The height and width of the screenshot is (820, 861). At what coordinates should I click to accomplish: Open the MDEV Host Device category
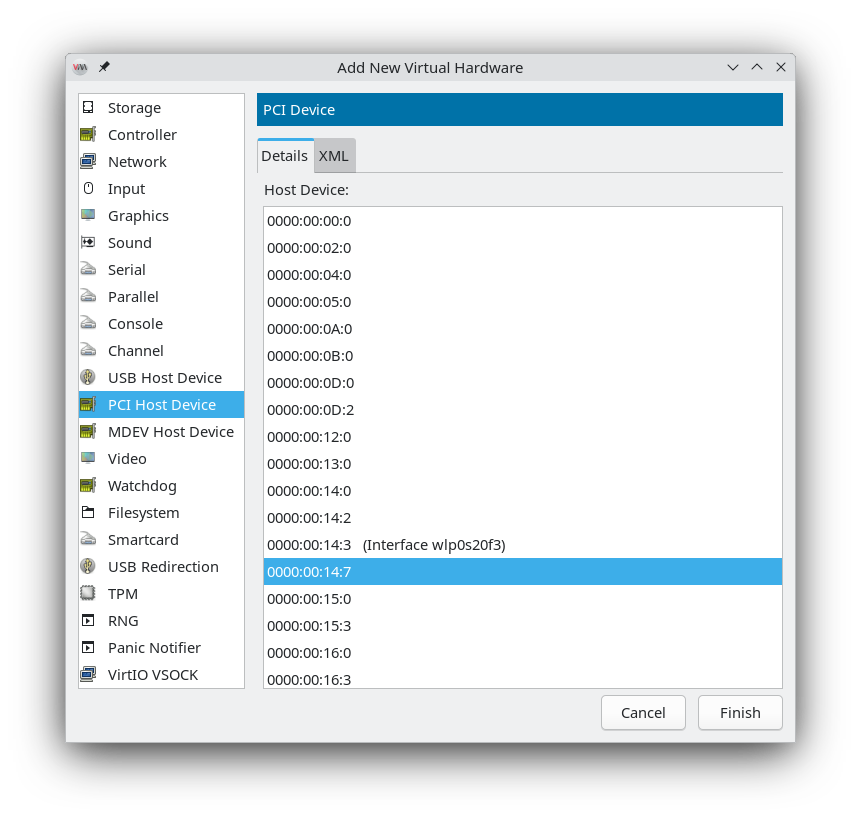170,432
